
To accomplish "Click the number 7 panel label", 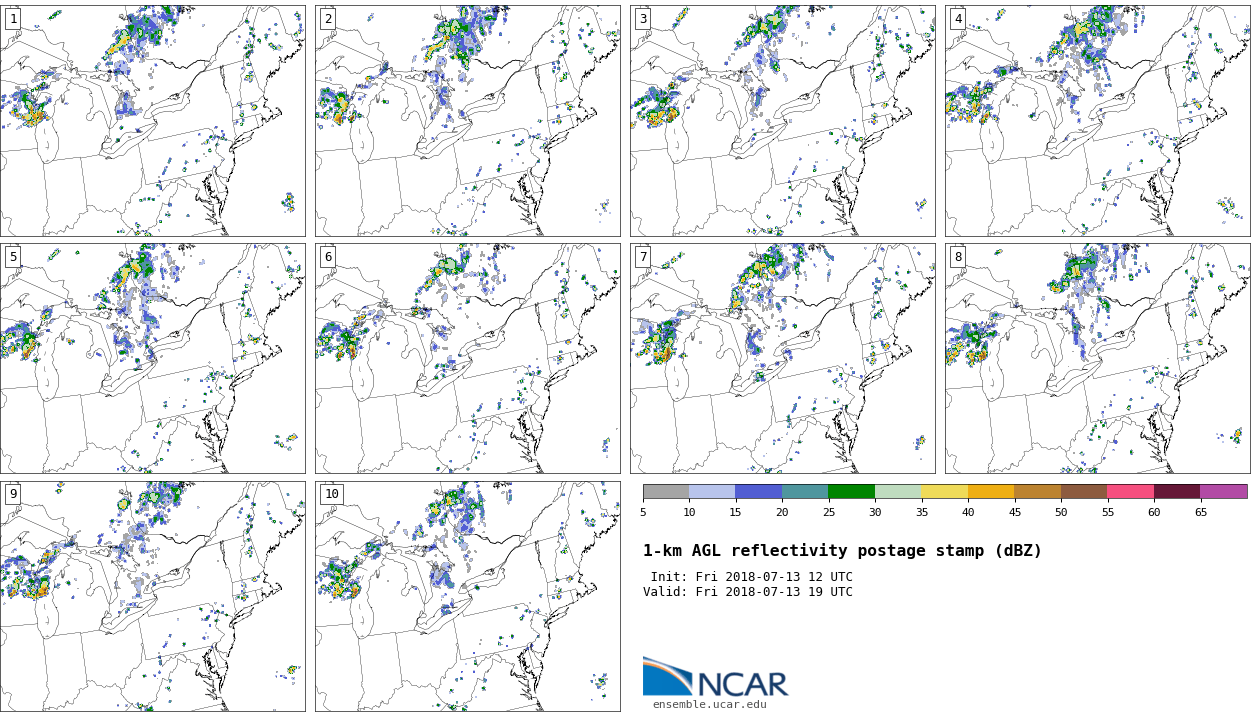I will (x=643, y=257).
